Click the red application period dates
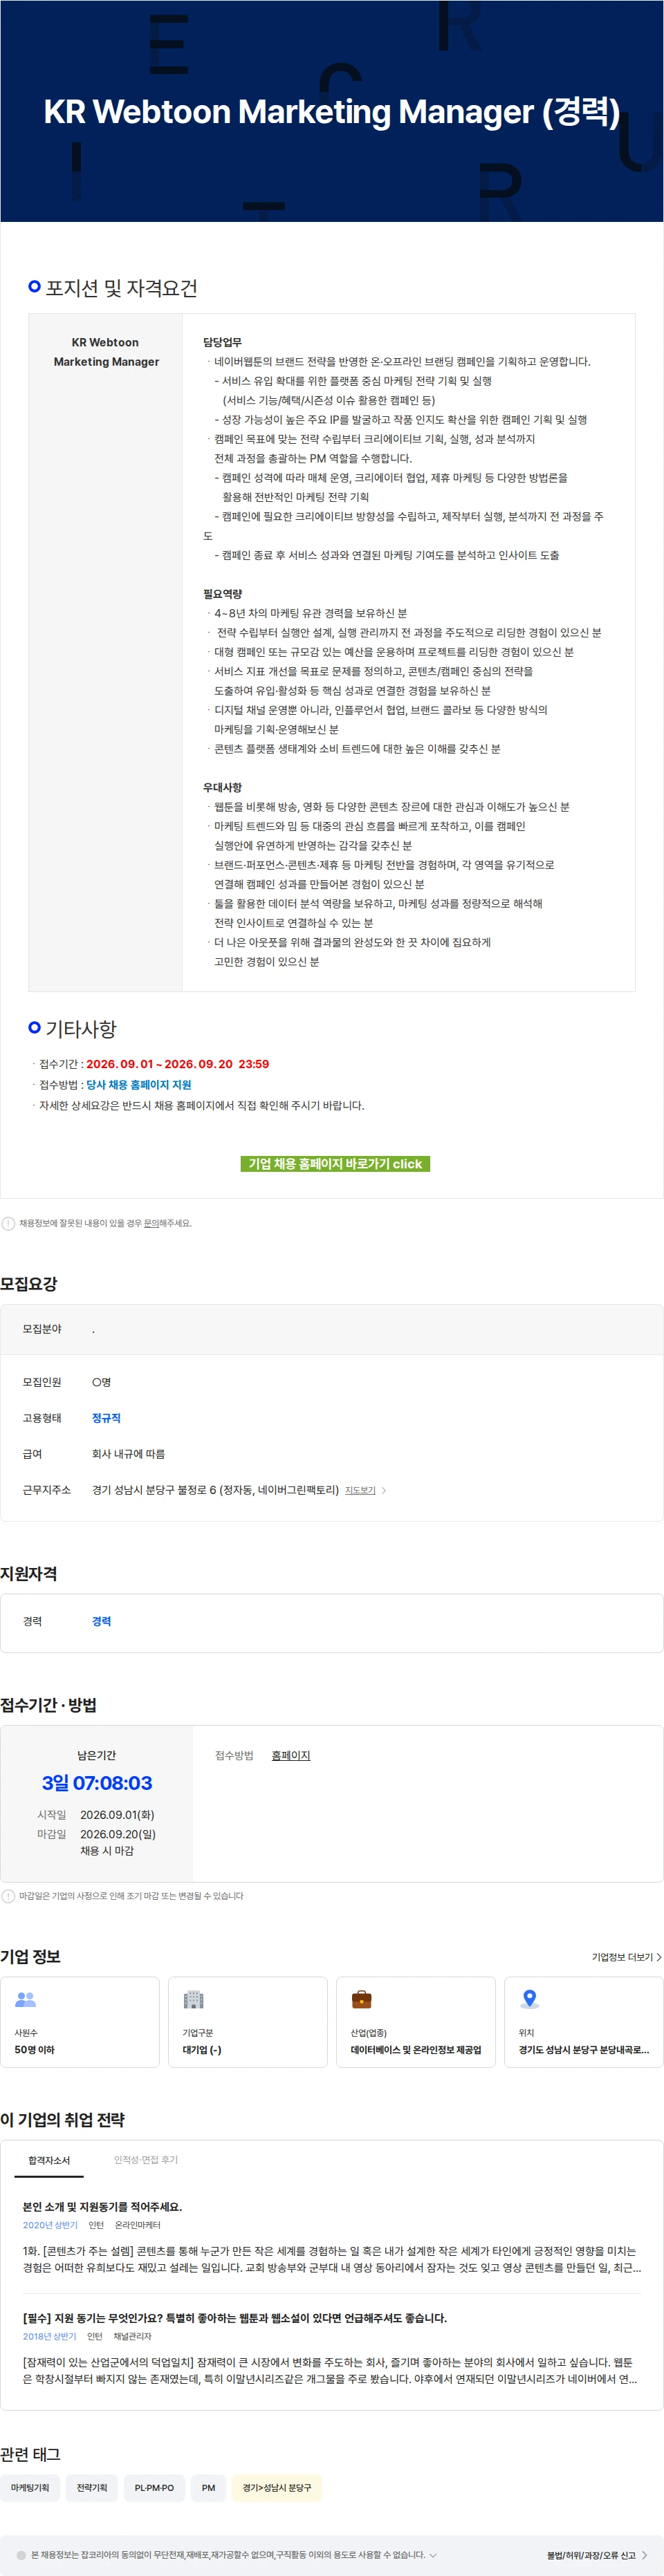Image resolution: width=664 pixels, height=2576 pixels. click(x=177, y=1064)
